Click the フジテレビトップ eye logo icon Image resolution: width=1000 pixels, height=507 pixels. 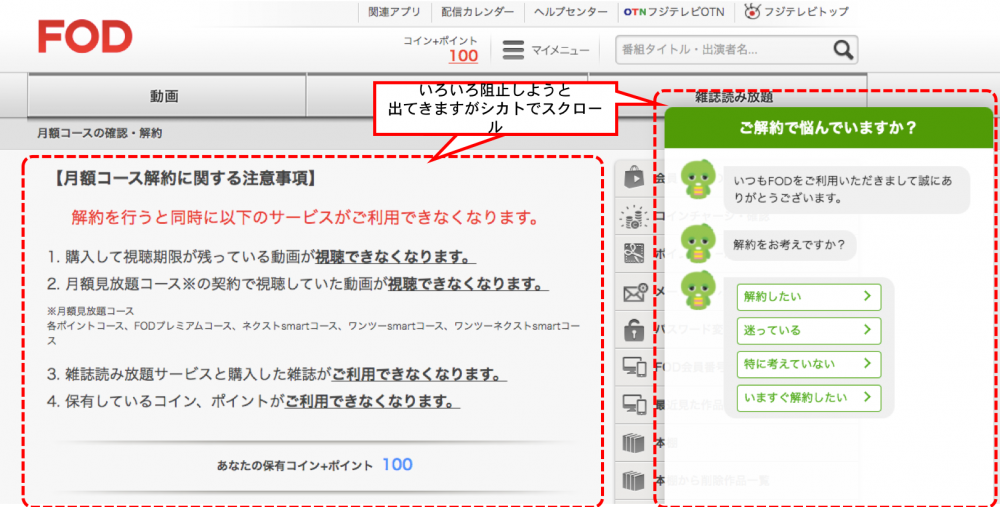(753, 11)
